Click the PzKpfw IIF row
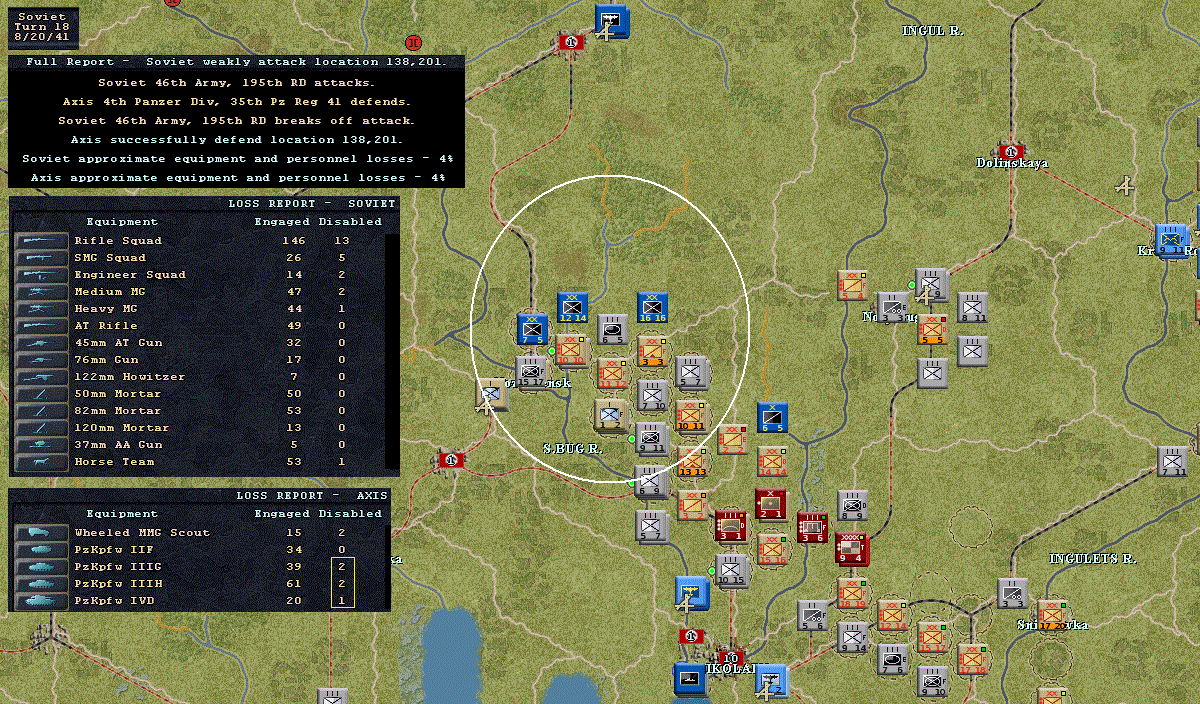Image resolution: width=1200 pixels, height=704 pixels. click(x=199, y=549)
